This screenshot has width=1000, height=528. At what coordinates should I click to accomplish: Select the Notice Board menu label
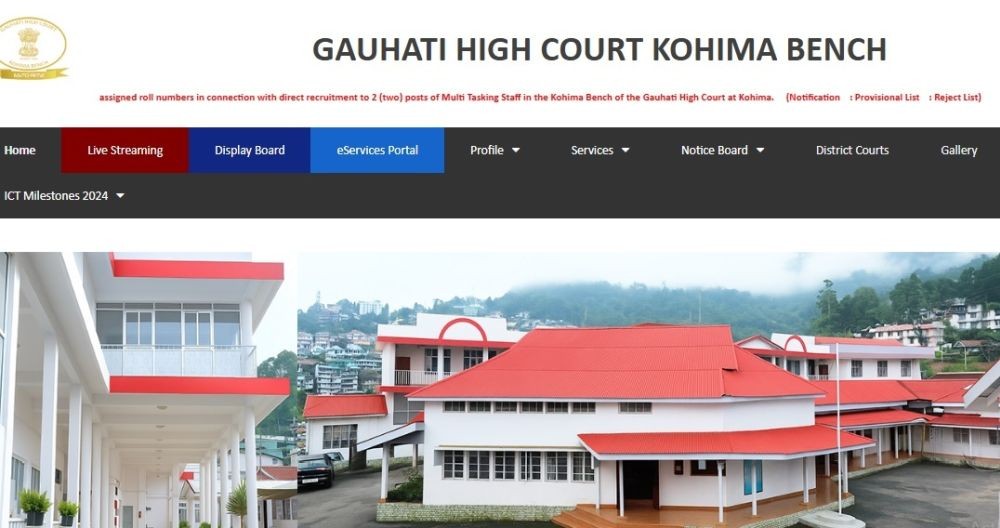(714, 150)
